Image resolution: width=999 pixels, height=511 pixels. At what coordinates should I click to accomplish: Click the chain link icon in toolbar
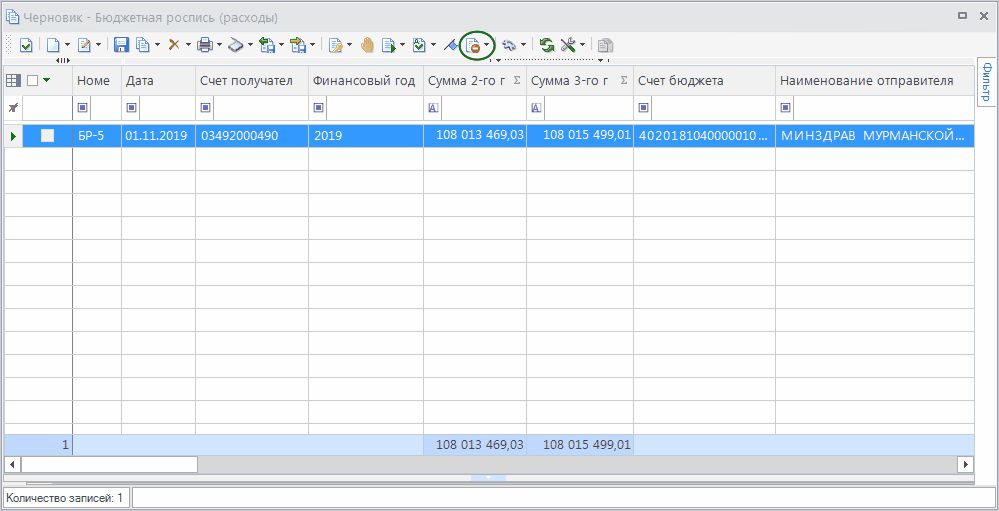509,45
